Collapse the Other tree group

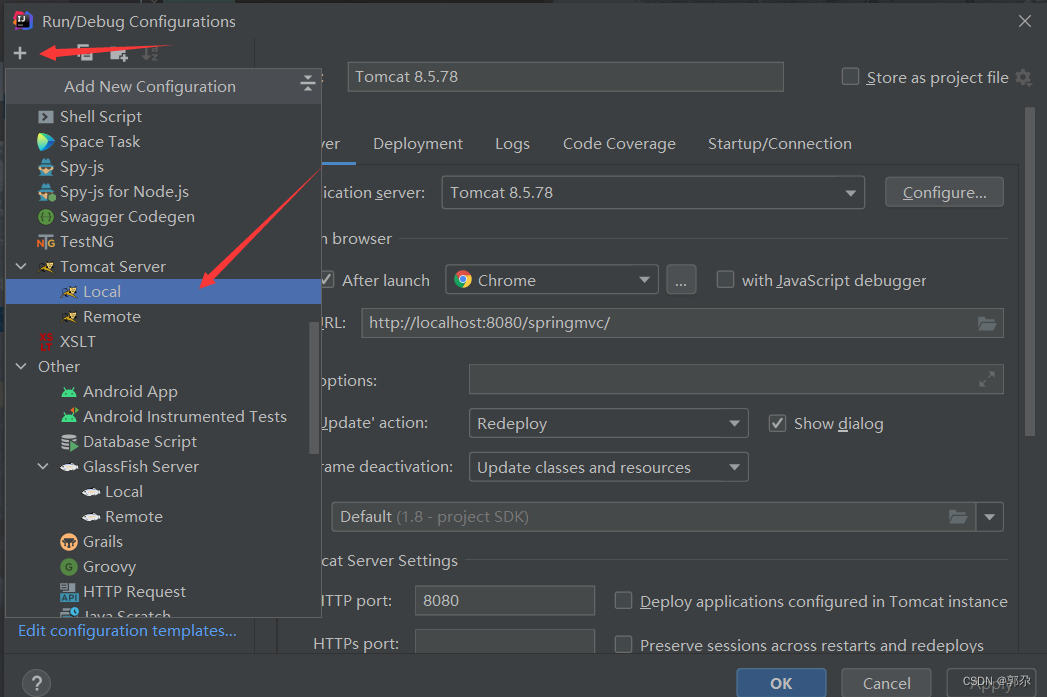tap(21, 367)
